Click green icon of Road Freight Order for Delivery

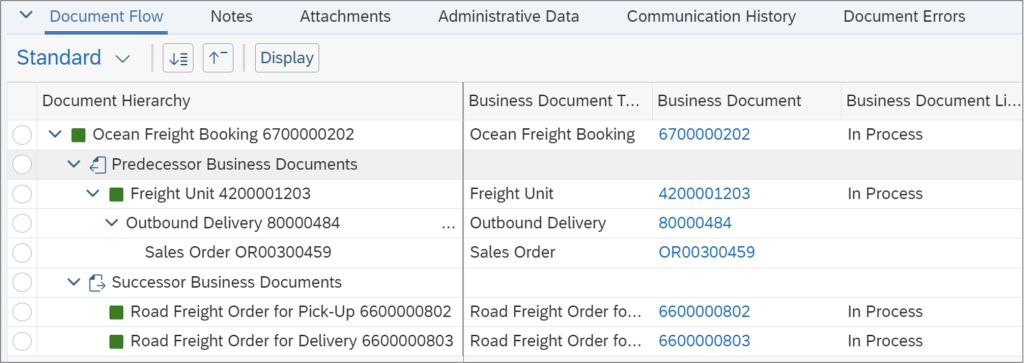coord(116,341)
